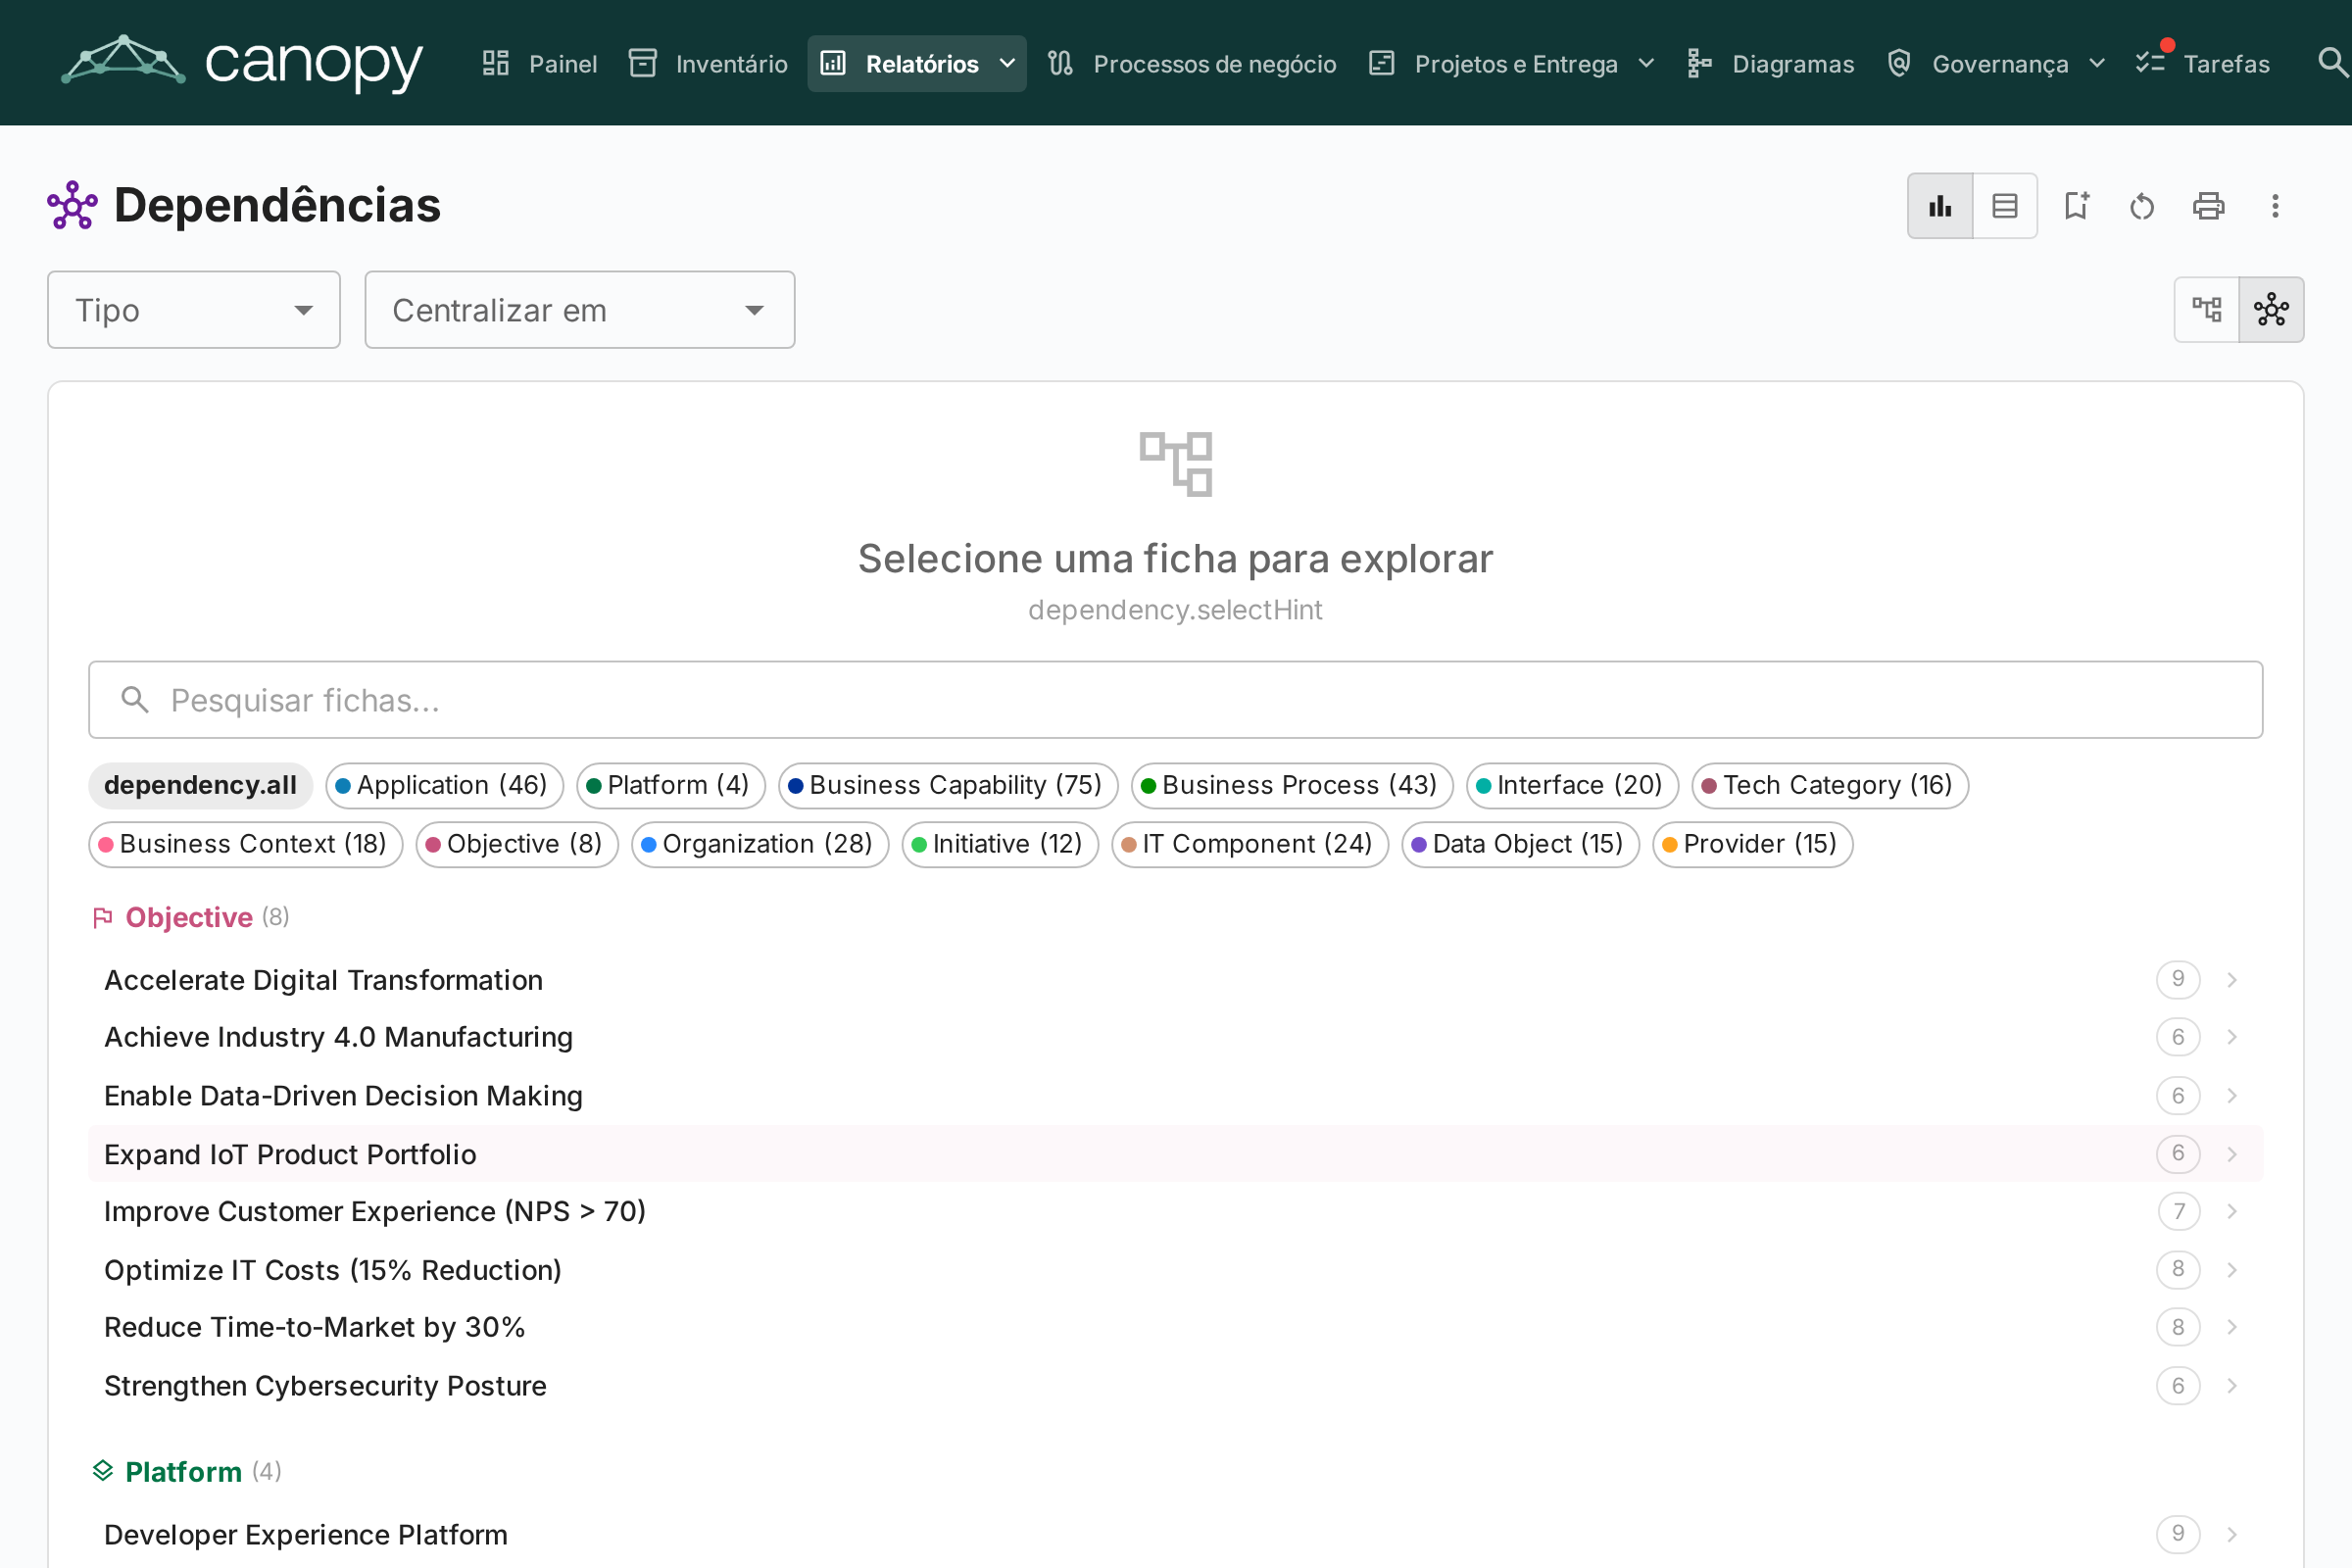Click count badge 9 on Developer Experience Platform
The height and width of the screenshot is (1568, 2352).
pyautogui.click(x=2178, y=1534)
